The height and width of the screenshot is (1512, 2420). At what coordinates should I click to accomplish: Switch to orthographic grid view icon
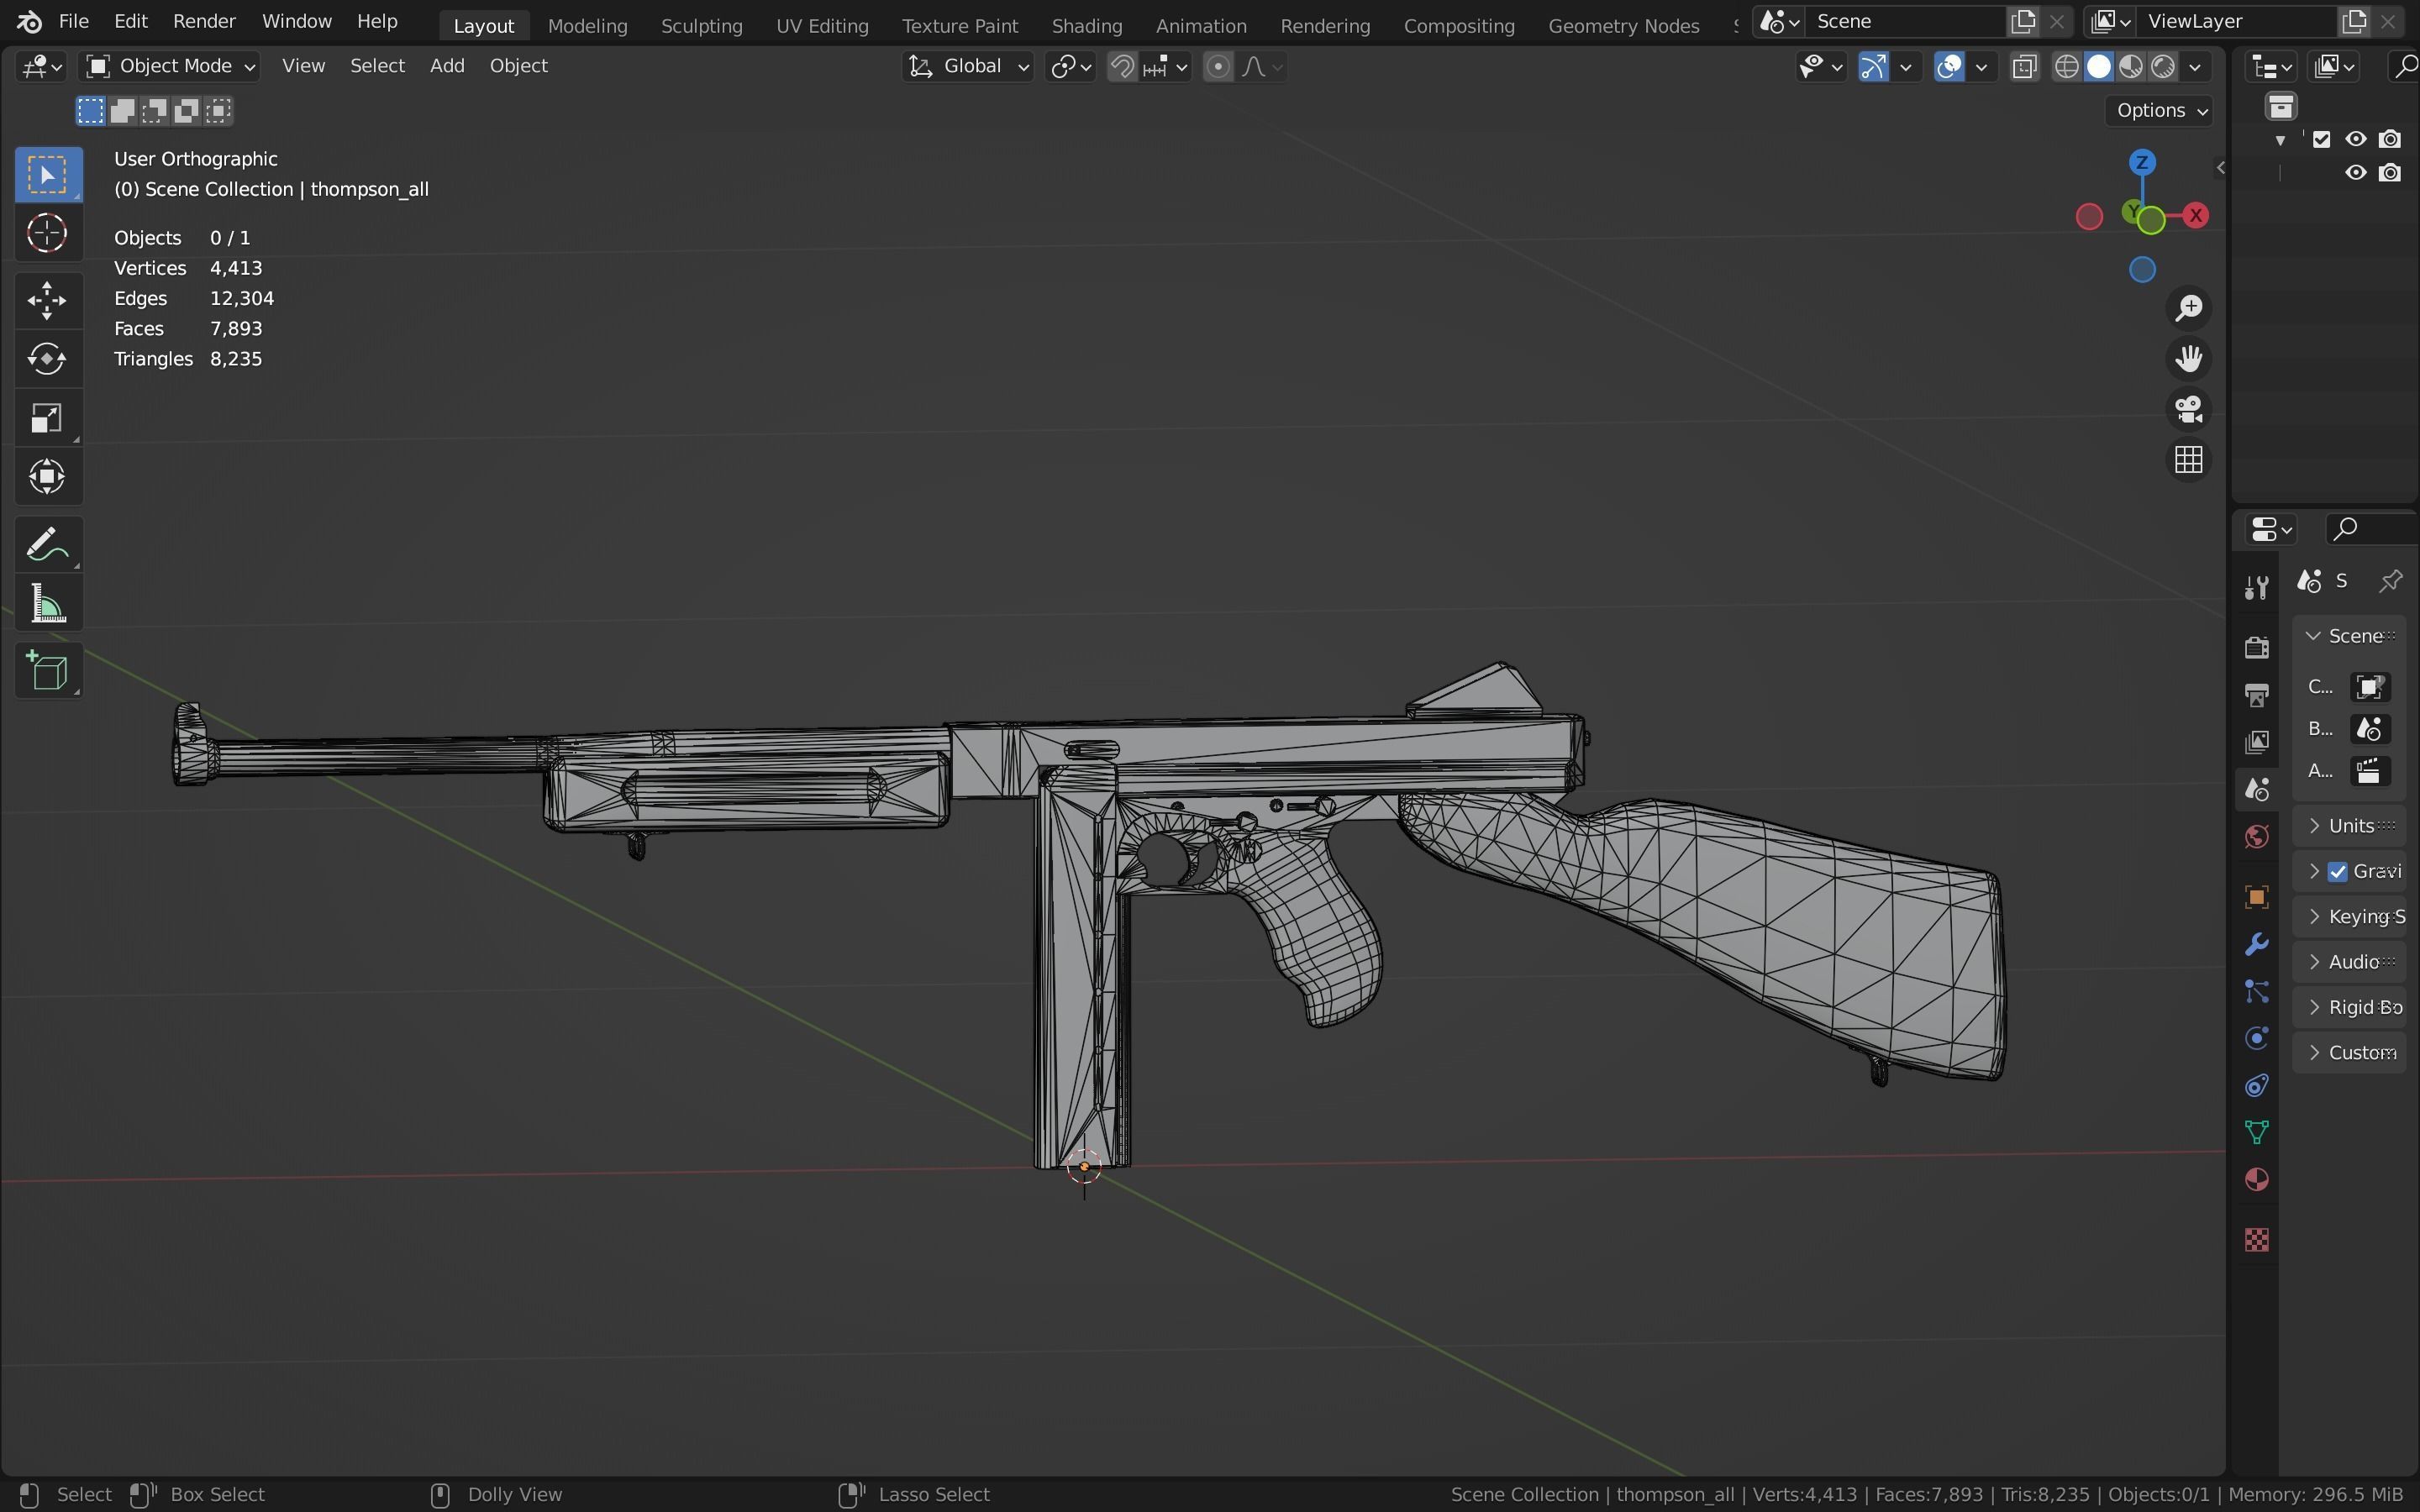pos(2188,460)
